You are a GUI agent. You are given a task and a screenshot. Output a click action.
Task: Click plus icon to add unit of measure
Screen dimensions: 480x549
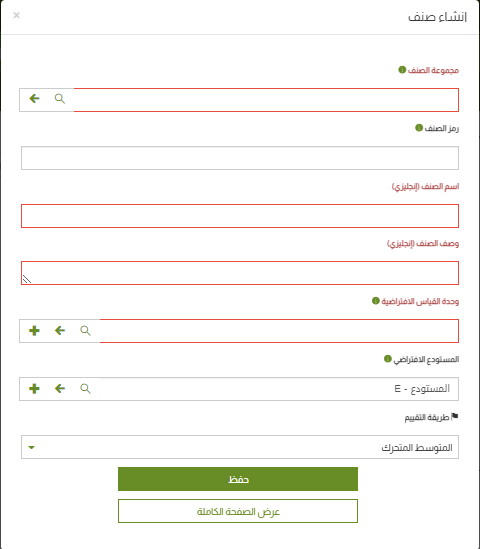click(34, 331)
